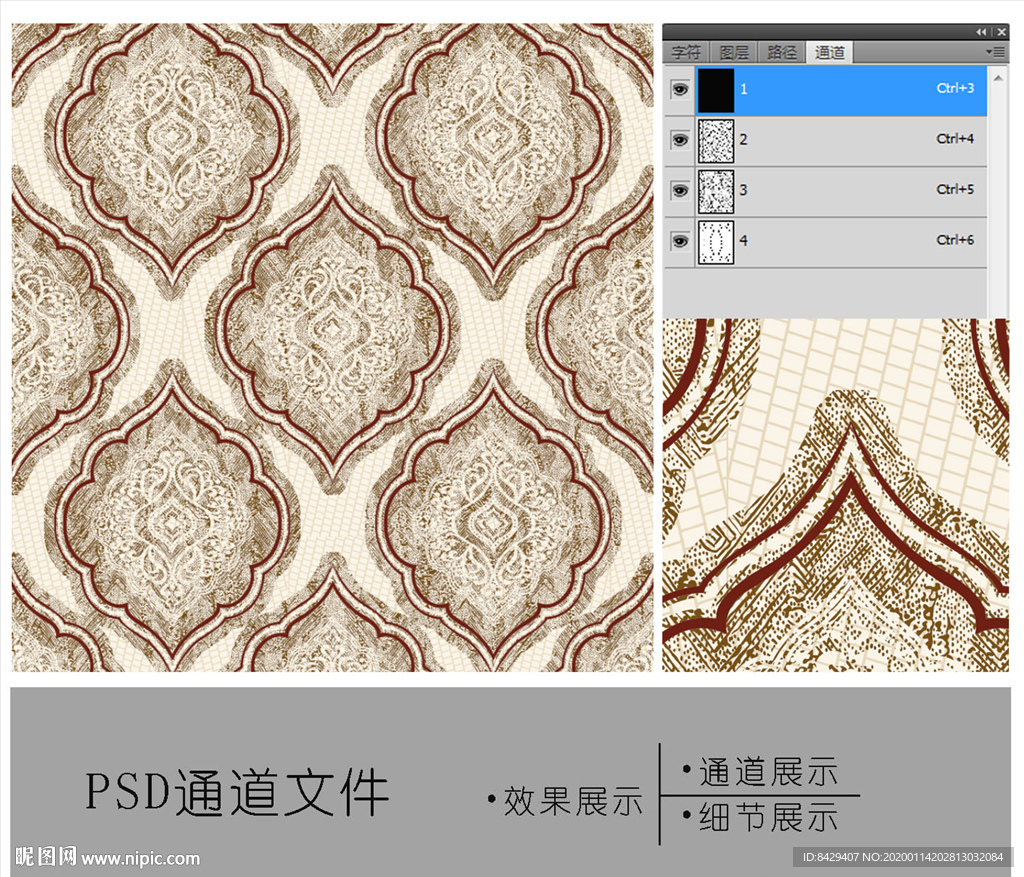Click the Ctrl+3 shortcut label
The image size is (1024, 877).
tap(955, 88)
